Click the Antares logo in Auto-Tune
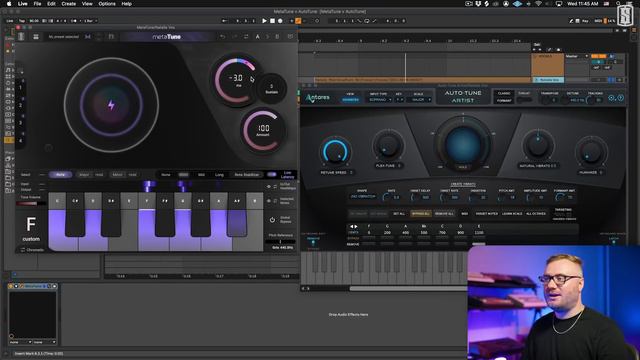Viewport: 640px width, 360px height. [318, 98]
